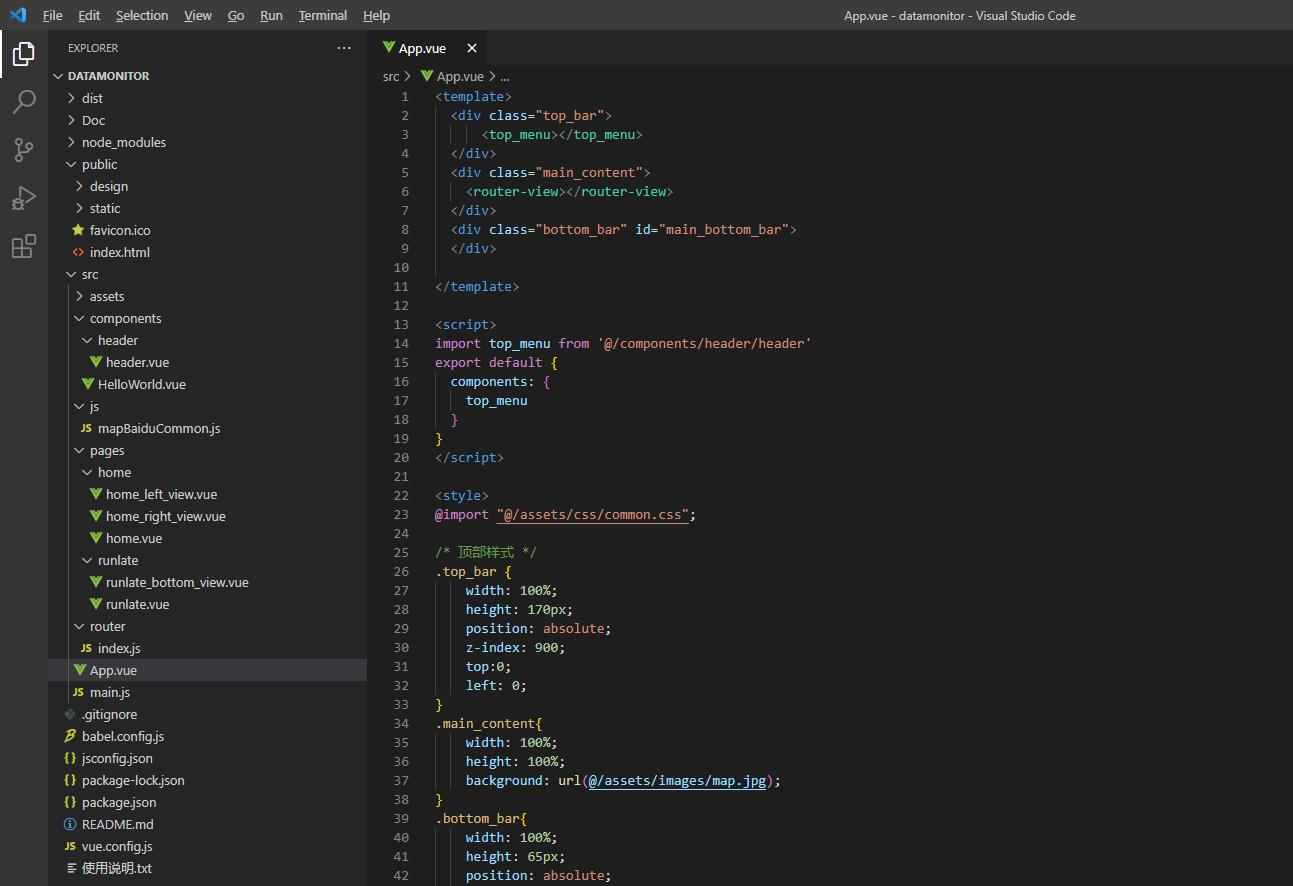The image size is (1293, 886).
Task: Open the Source Control icon
Action: pos(24,149)
